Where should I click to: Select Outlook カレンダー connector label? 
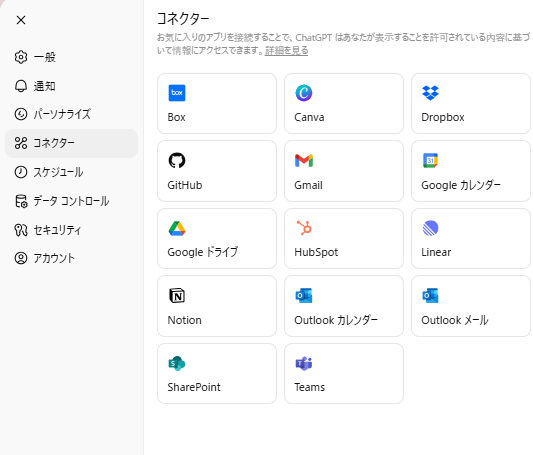coord(336,320)
